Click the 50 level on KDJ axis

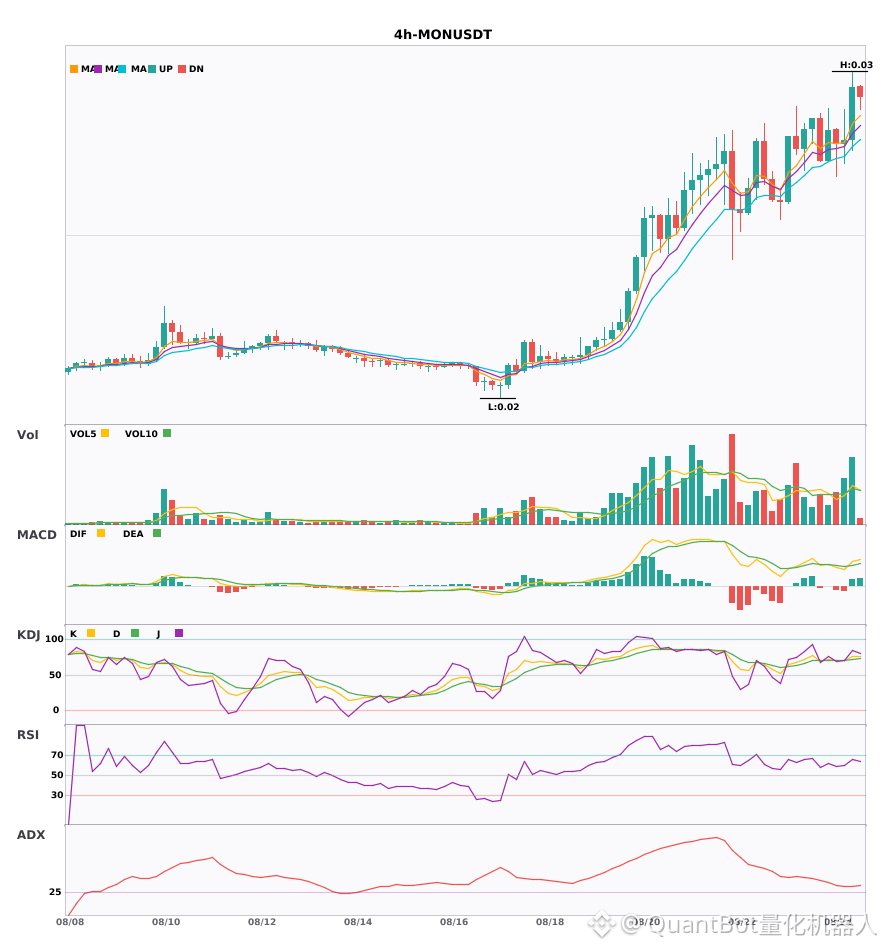[x=55, y=675]
